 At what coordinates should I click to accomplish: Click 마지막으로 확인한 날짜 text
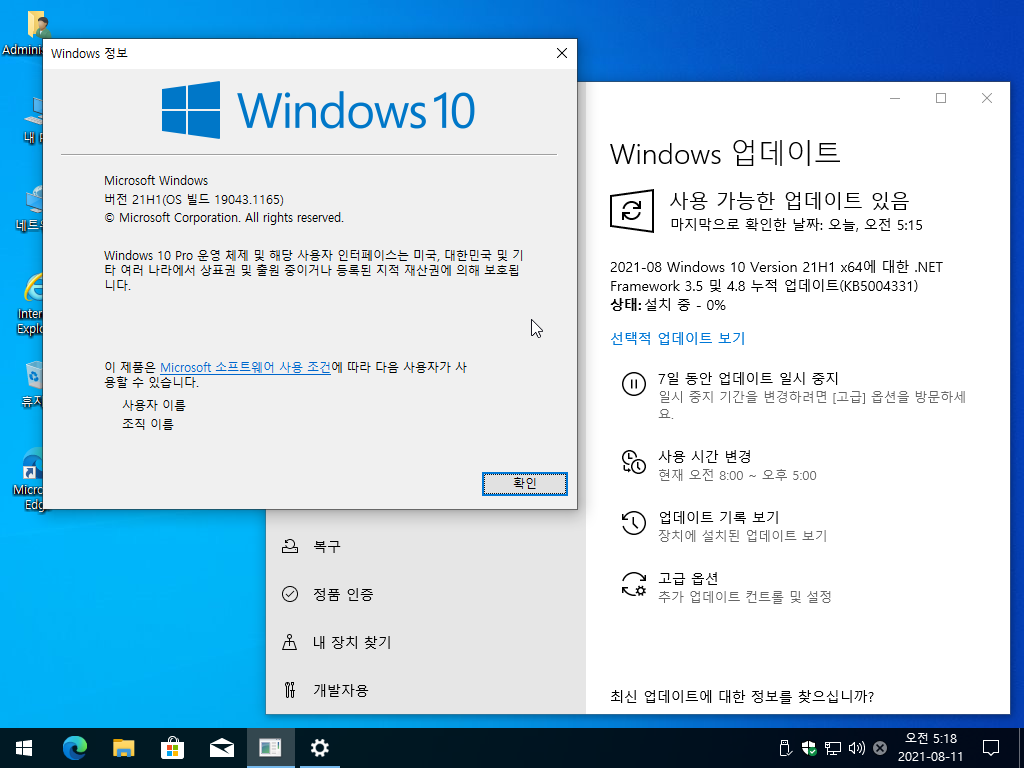(796, 225)
